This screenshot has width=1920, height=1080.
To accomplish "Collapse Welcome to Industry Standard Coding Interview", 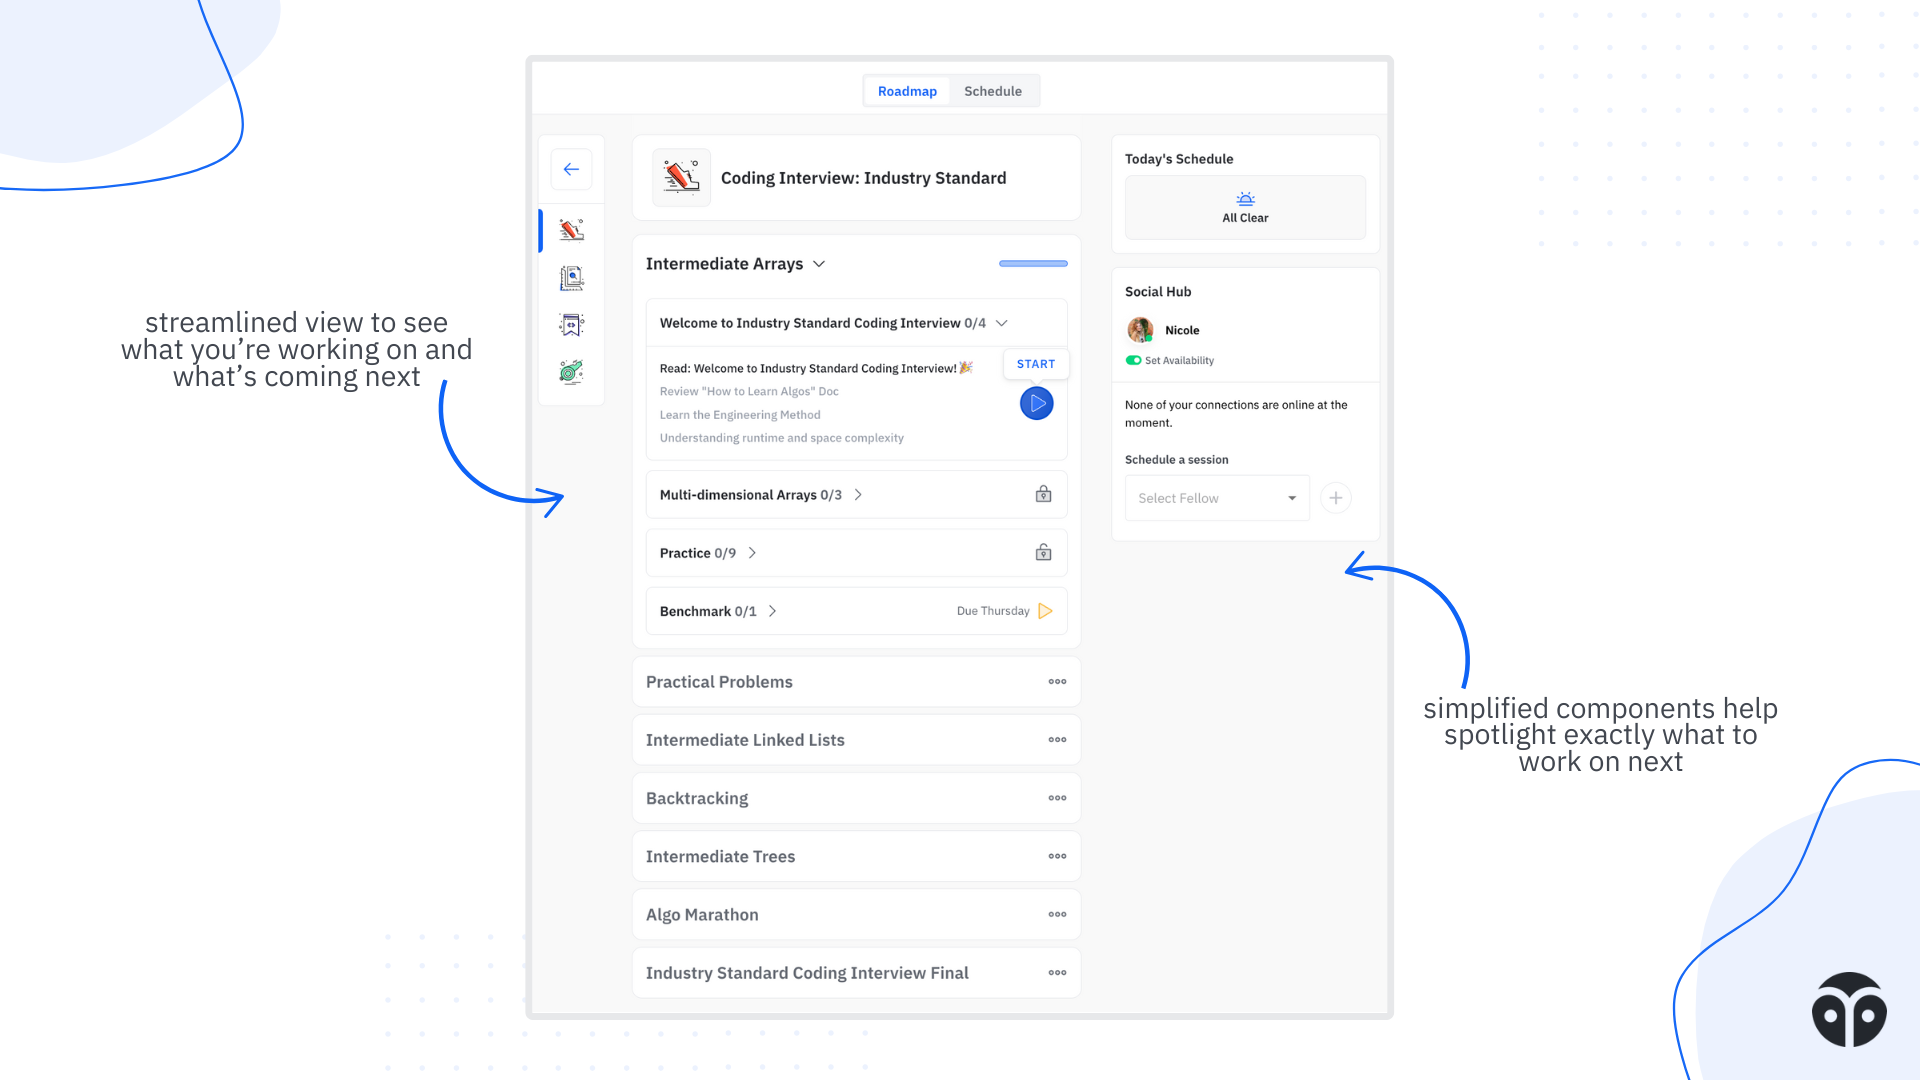I will tap(1001, 323).
